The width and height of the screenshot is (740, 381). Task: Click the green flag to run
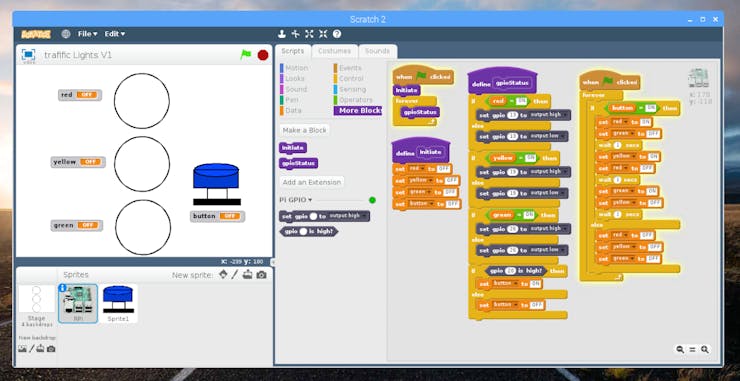pyautogui.click(x=245, y=55)
